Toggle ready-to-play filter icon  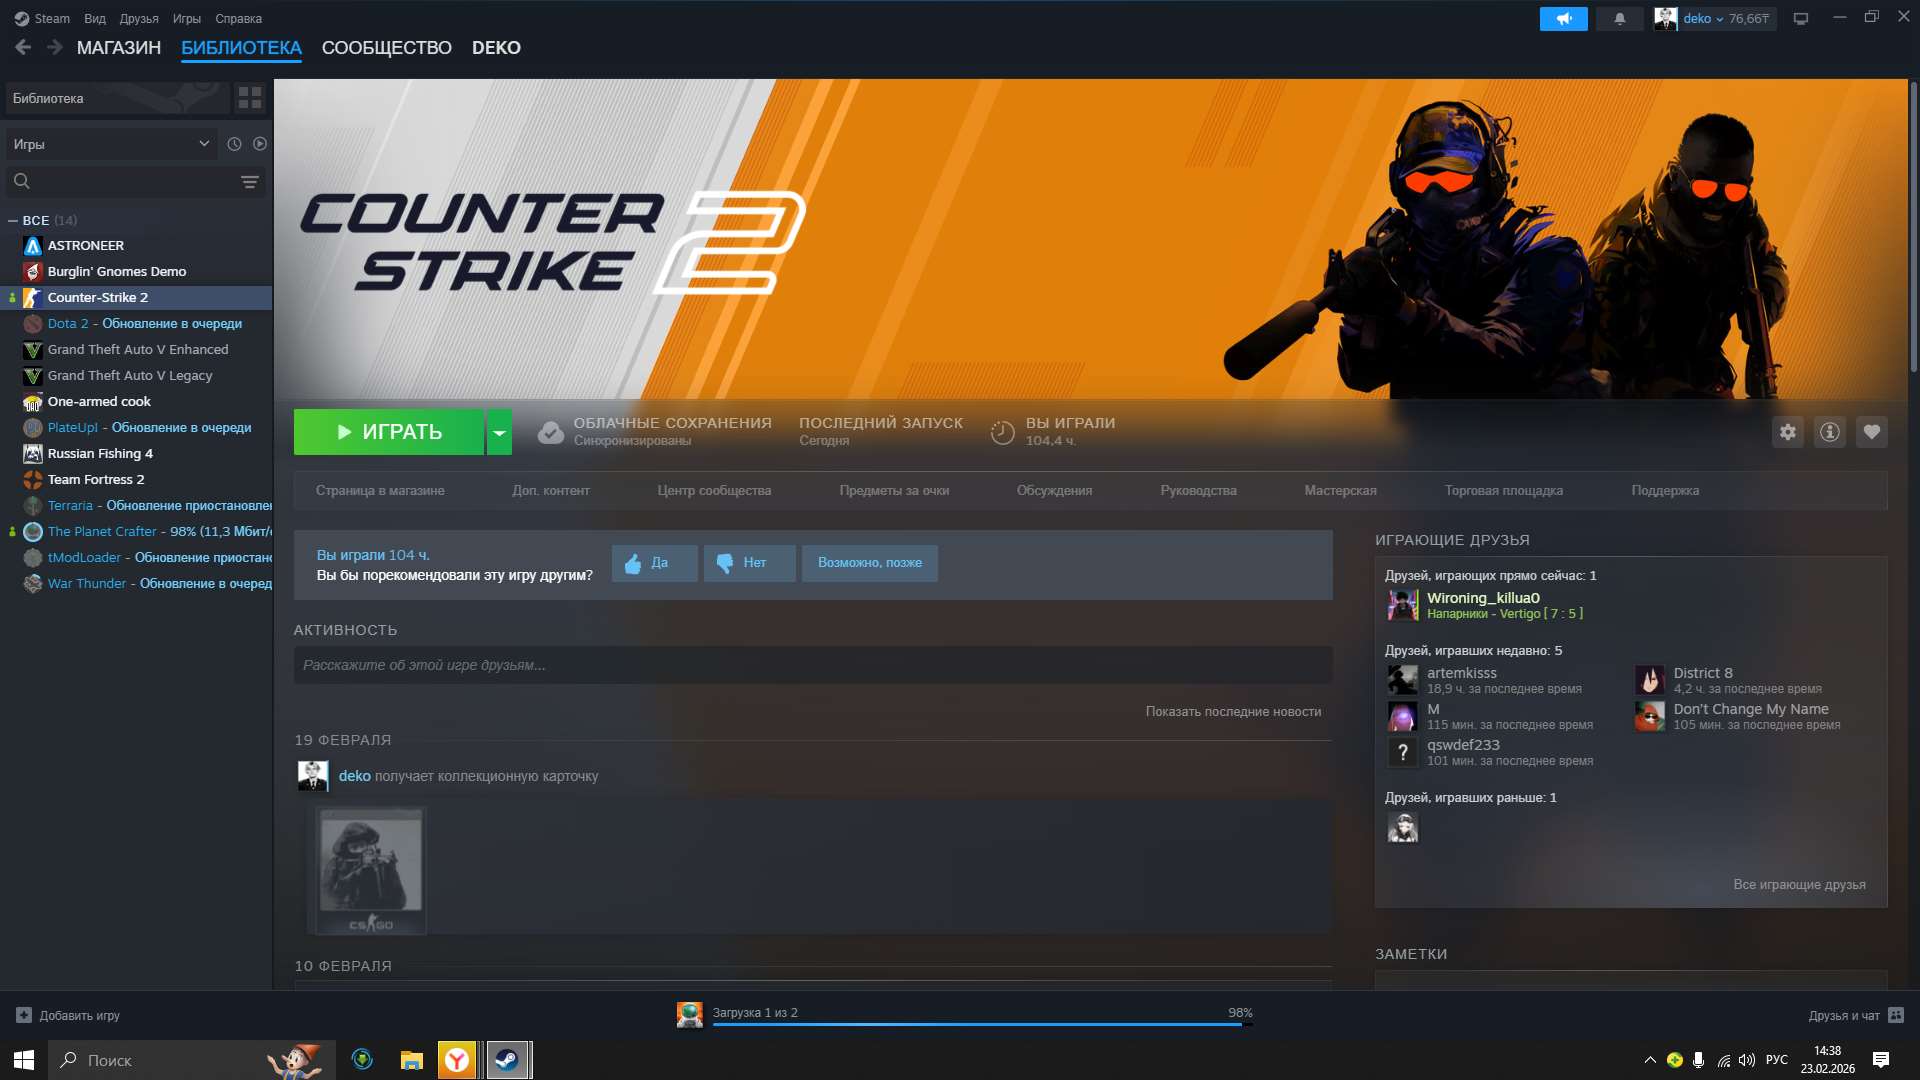260,144
